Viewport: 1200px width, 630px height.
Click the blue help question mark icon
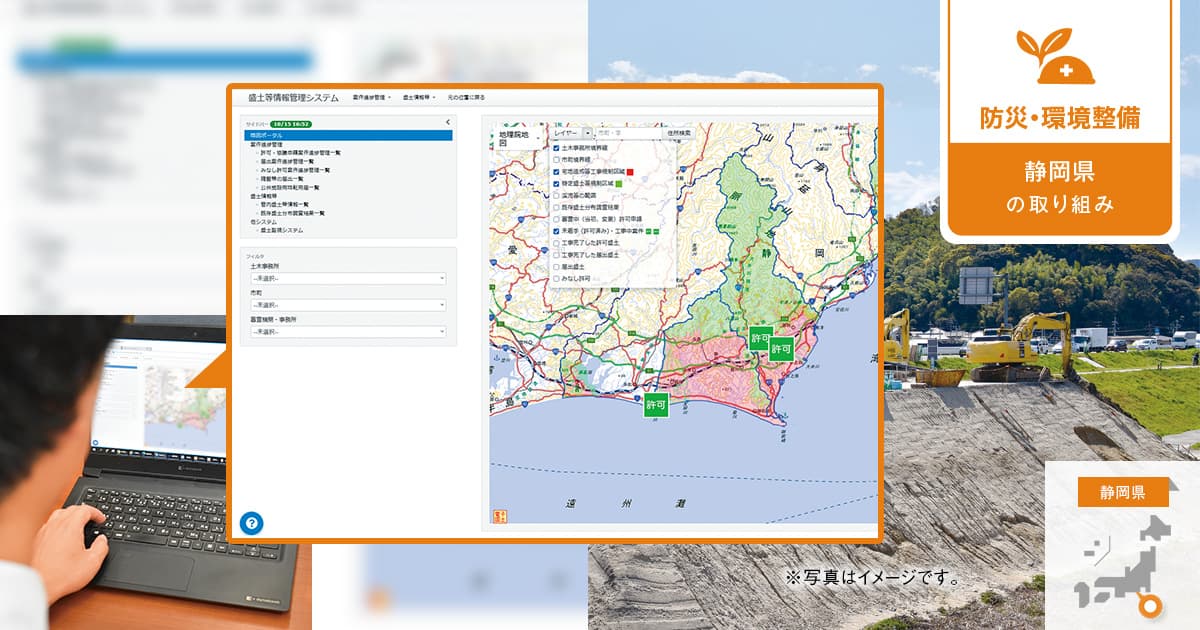[251, 523]
